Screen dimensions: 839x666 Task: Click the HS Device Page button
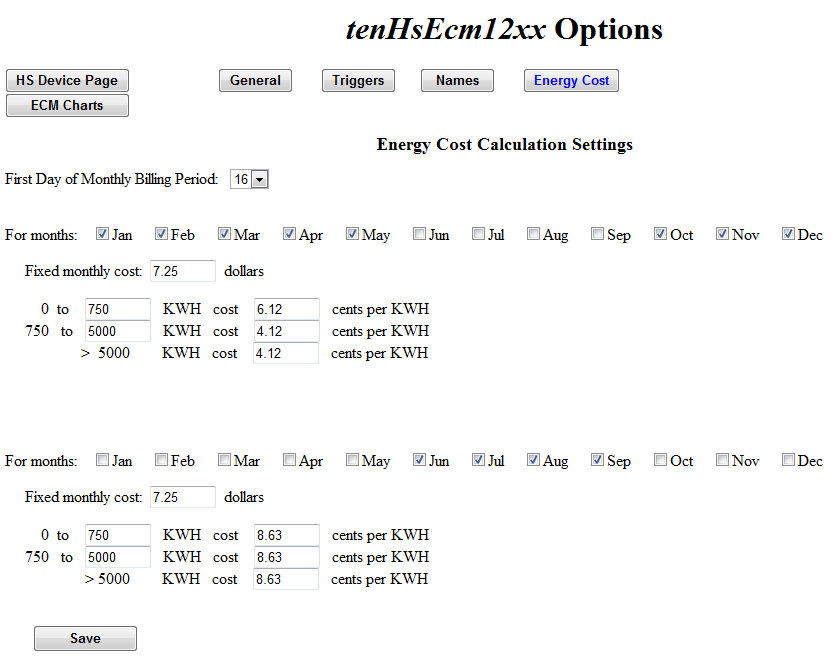pyautogui.click(x=67, y=80)
